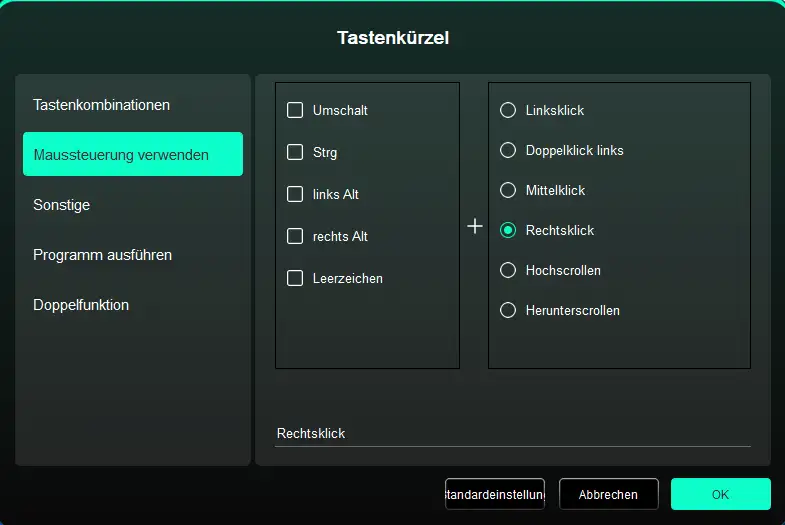
Task: Tick the Strg checkbox
Action: (295, 152)
